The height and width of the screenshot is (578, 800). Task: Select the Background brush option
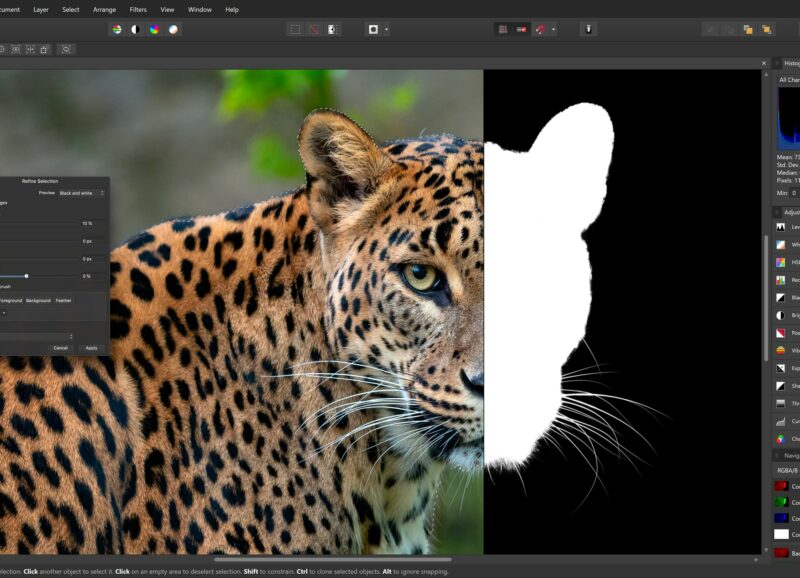[x=38, y=300]
